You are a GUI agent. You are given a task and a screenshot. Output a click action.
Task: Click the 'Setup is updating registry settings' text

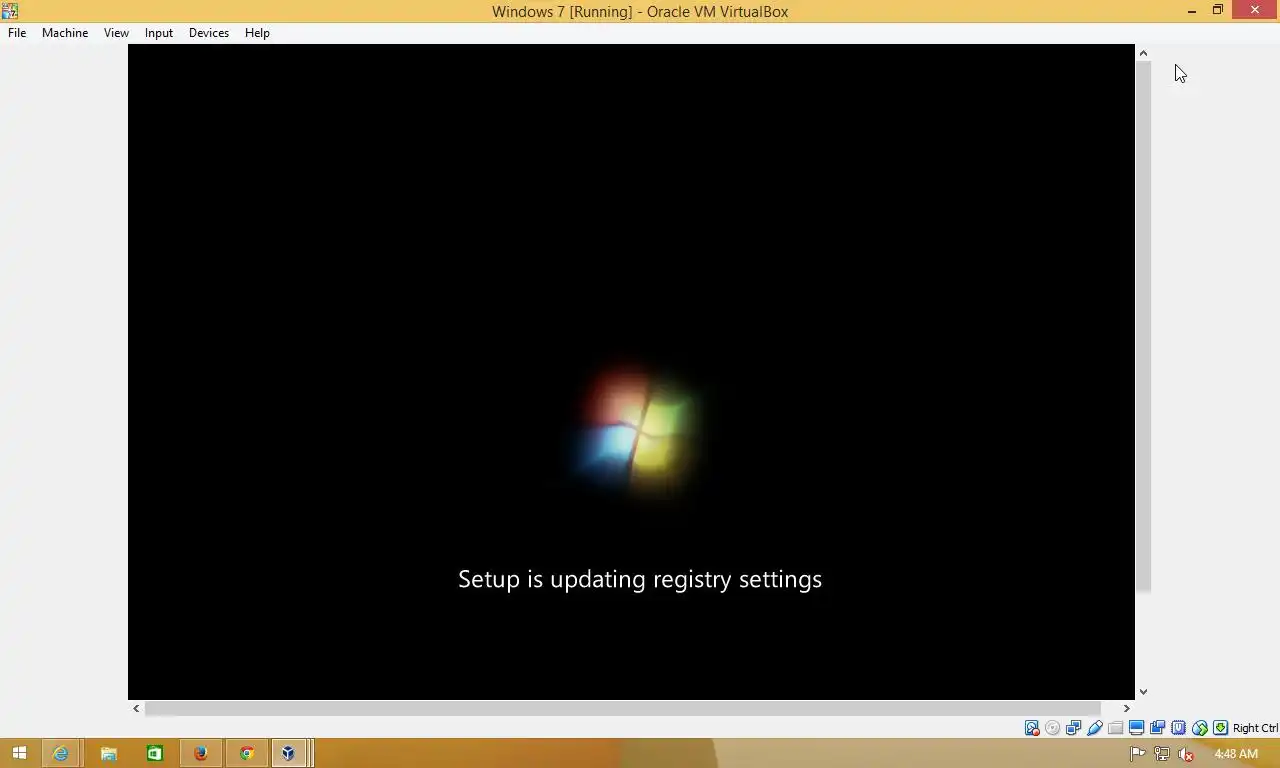[640, 579]
